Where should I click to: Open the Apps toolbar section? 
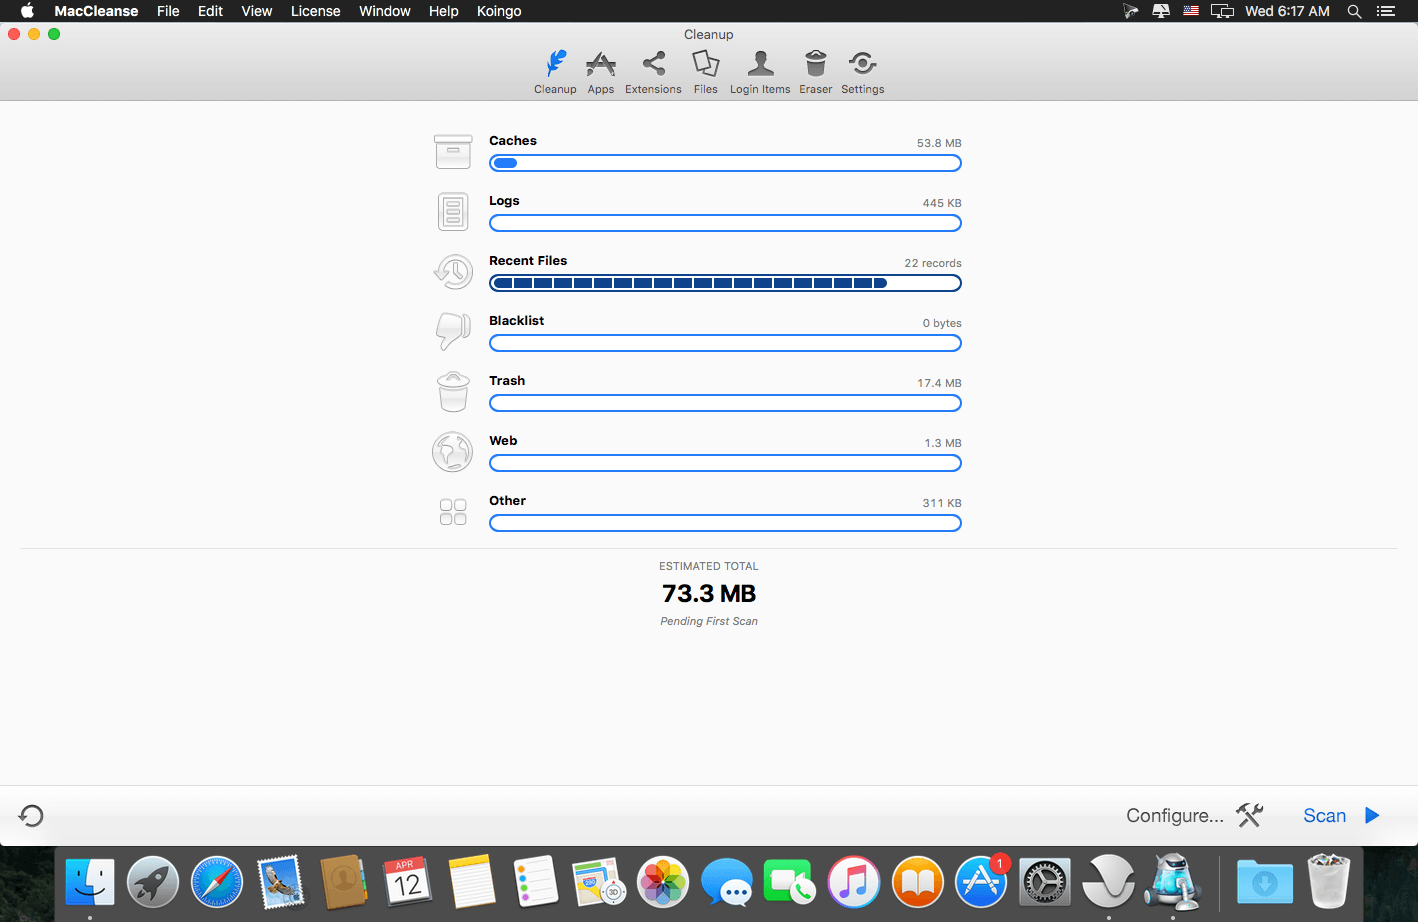600,72
